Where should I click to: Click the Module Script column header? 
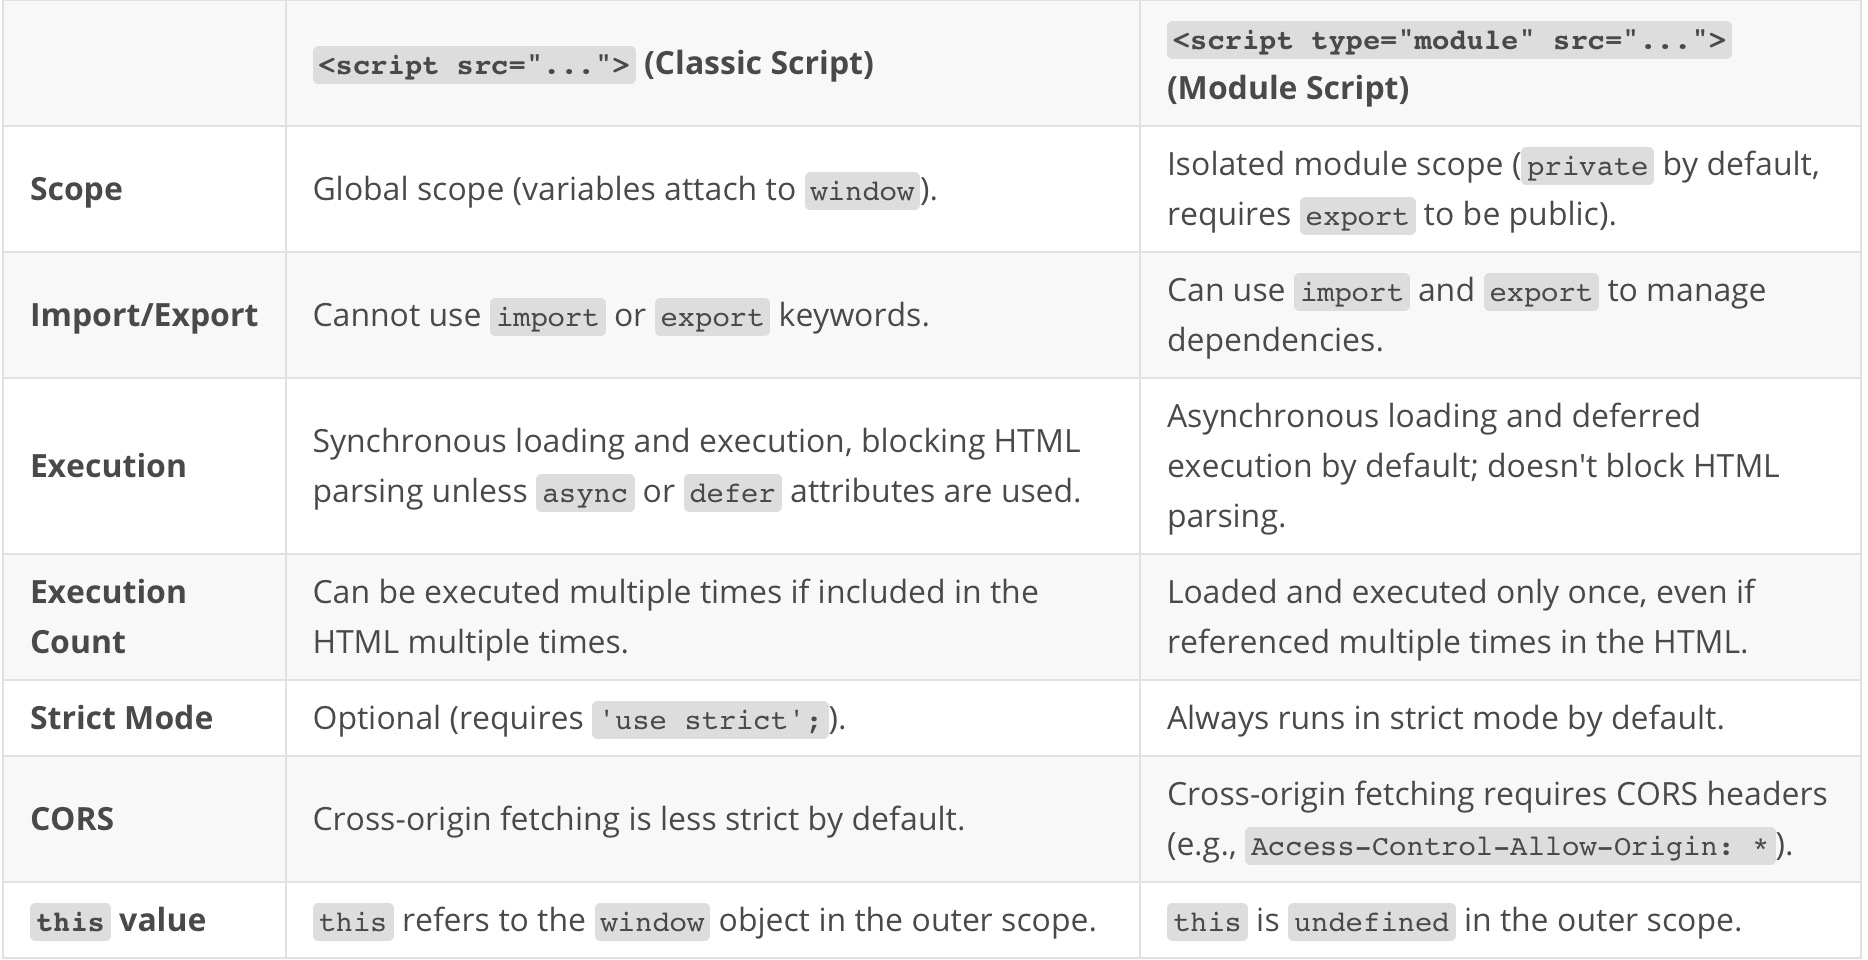(x=1448, y=64)
